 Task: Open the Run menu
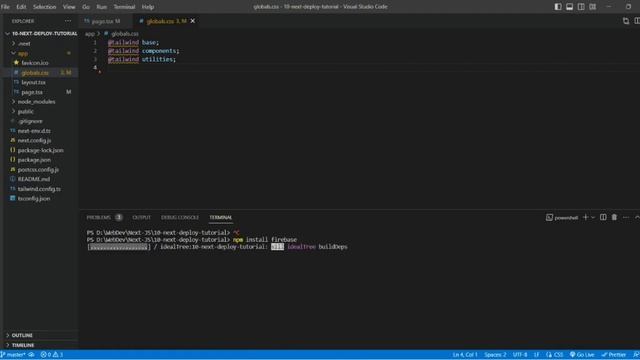point(102,7)
